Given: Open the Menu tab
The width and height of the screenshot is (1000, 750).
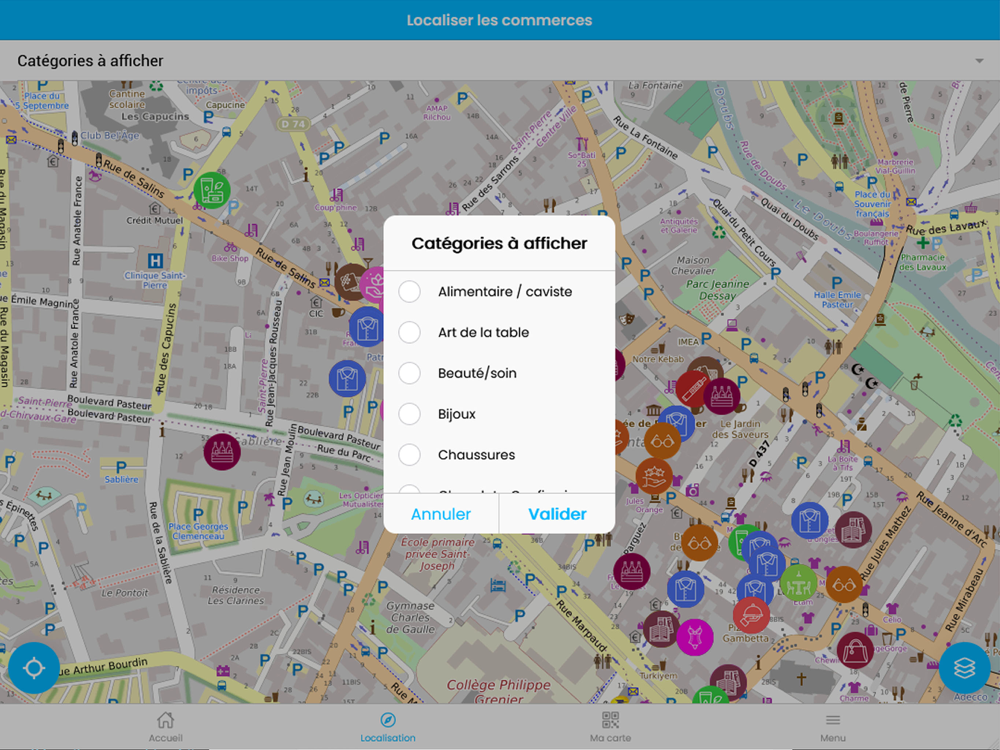Looking at the screenshot, I should pyautogui.click(x=832, y=727).
